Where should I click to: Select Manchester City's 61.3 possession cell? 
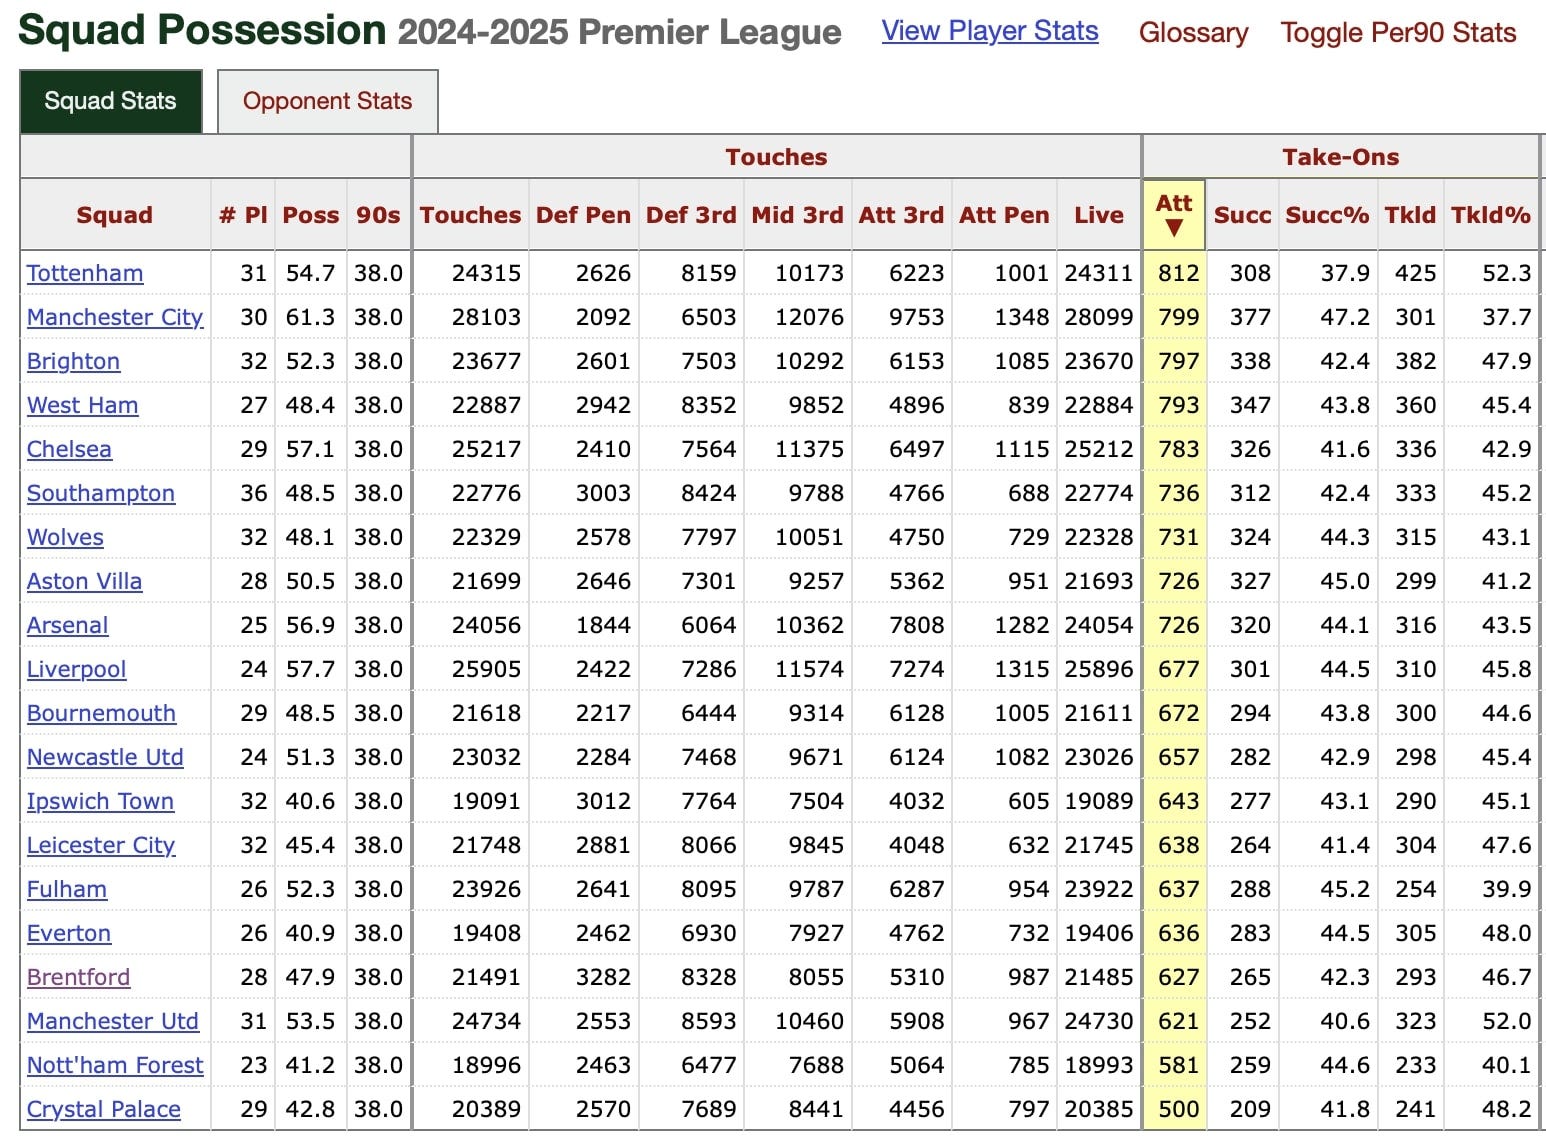311,317
